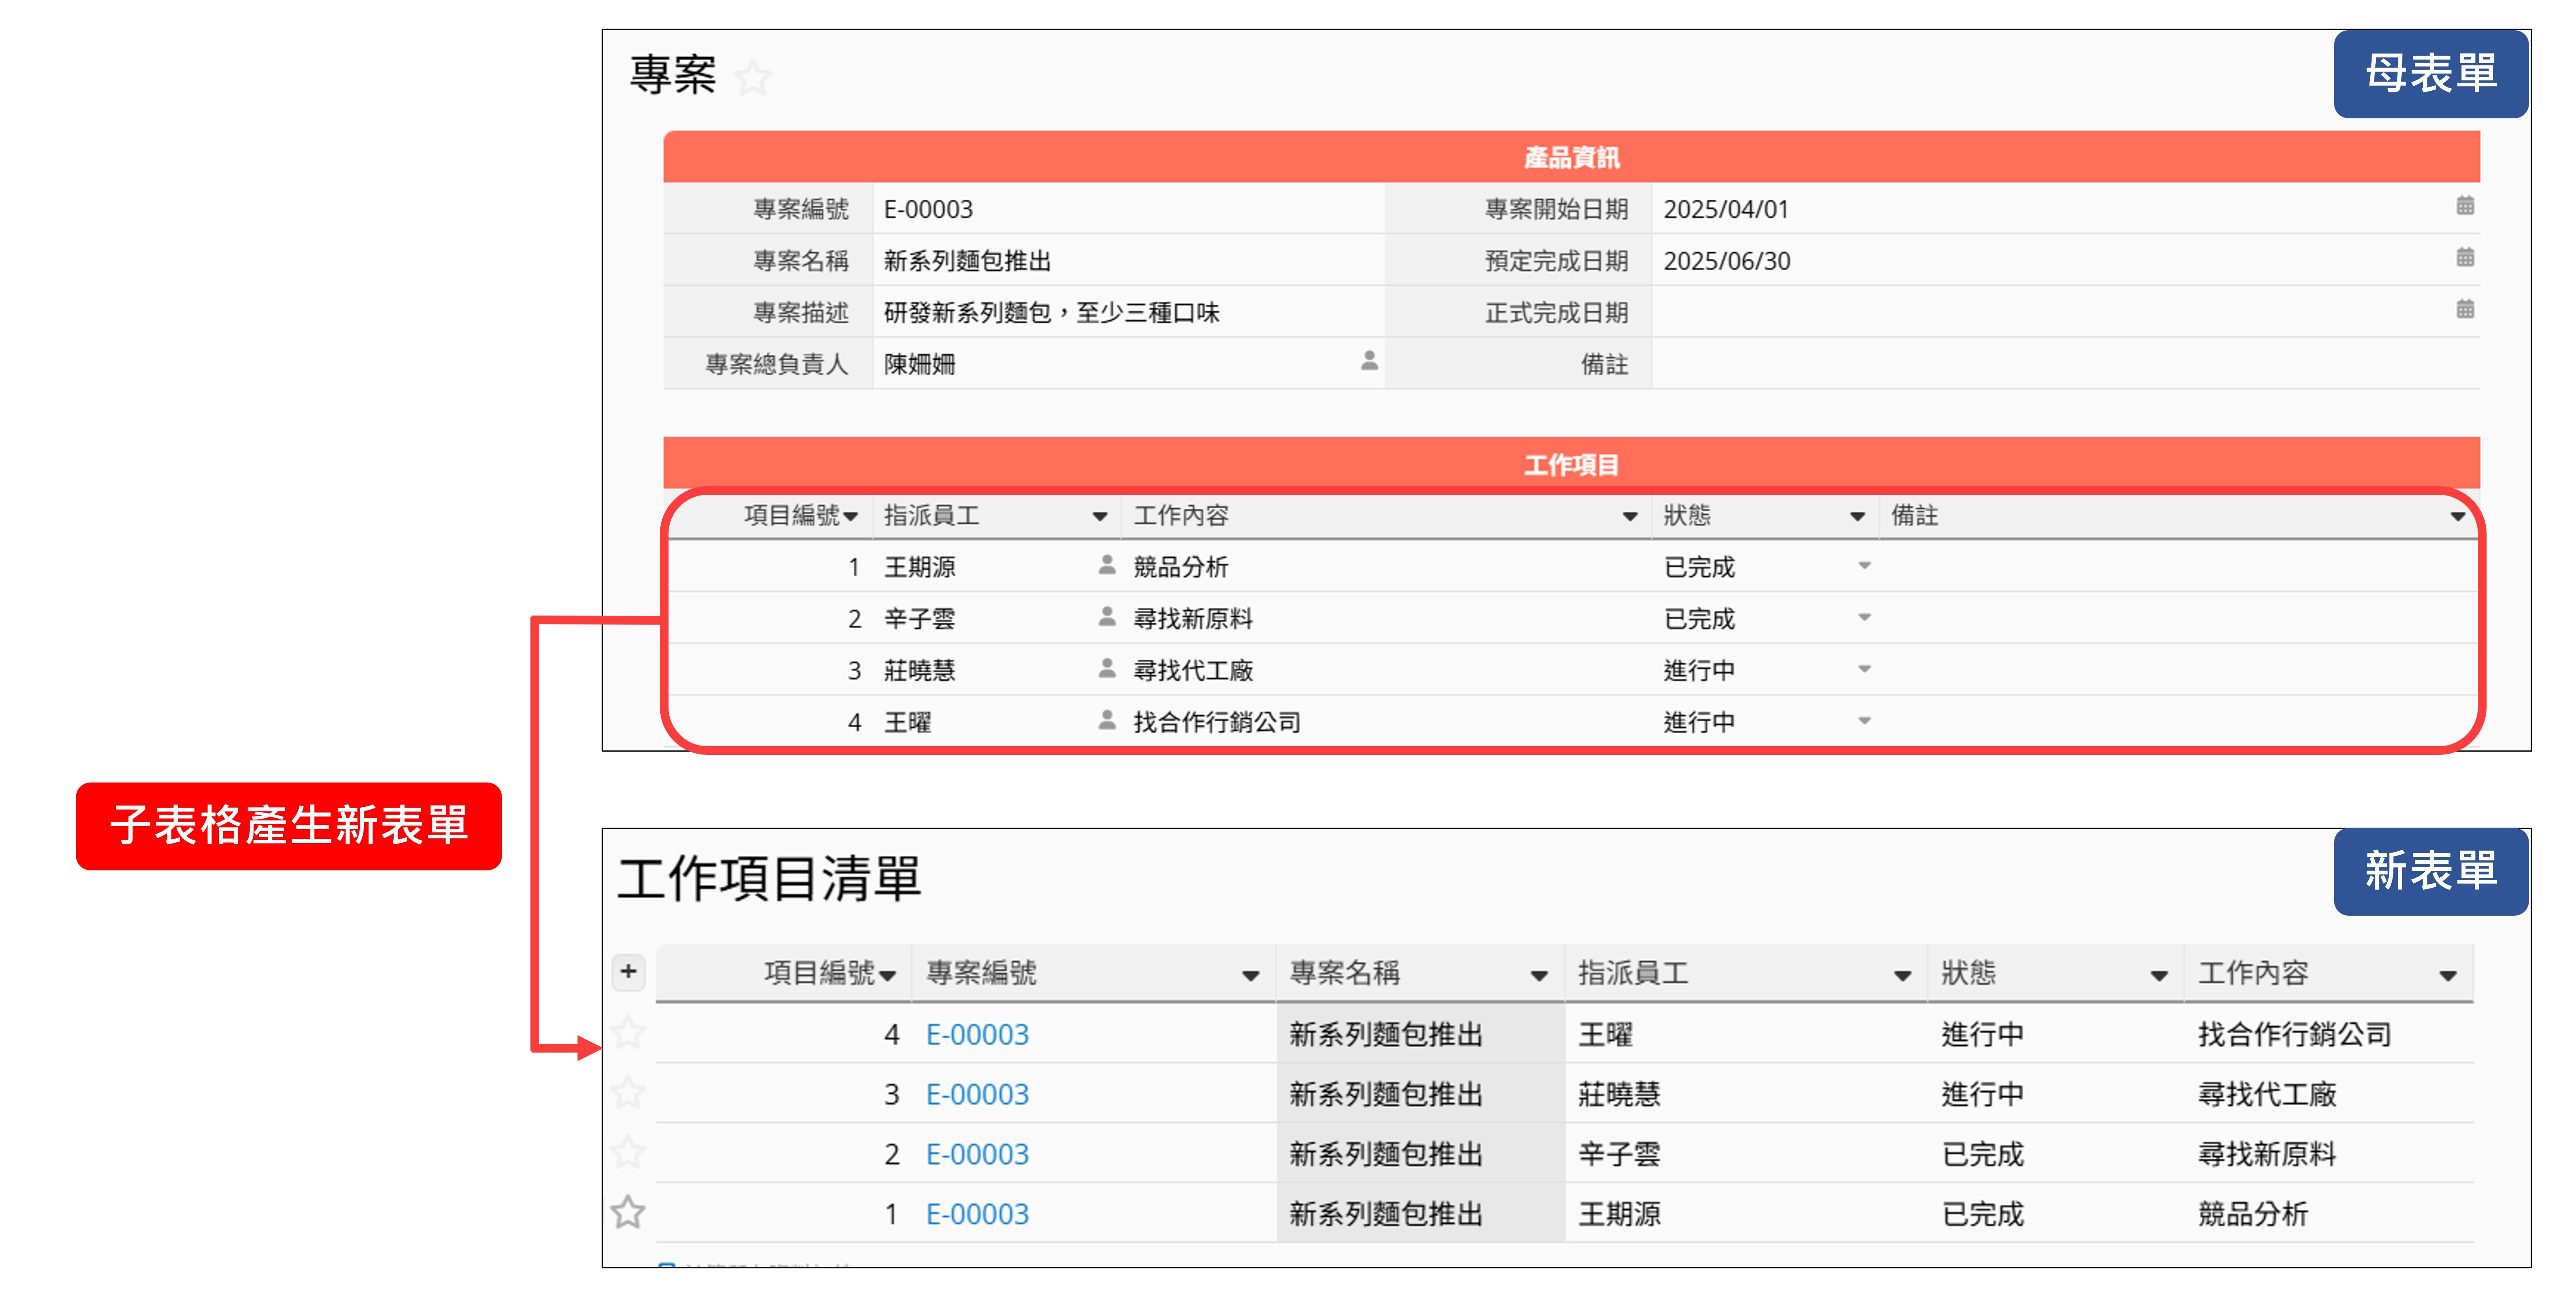
Task: Click 莊曉慧 cell in 工作項目清單
Action: (x=1745, y=1094)
